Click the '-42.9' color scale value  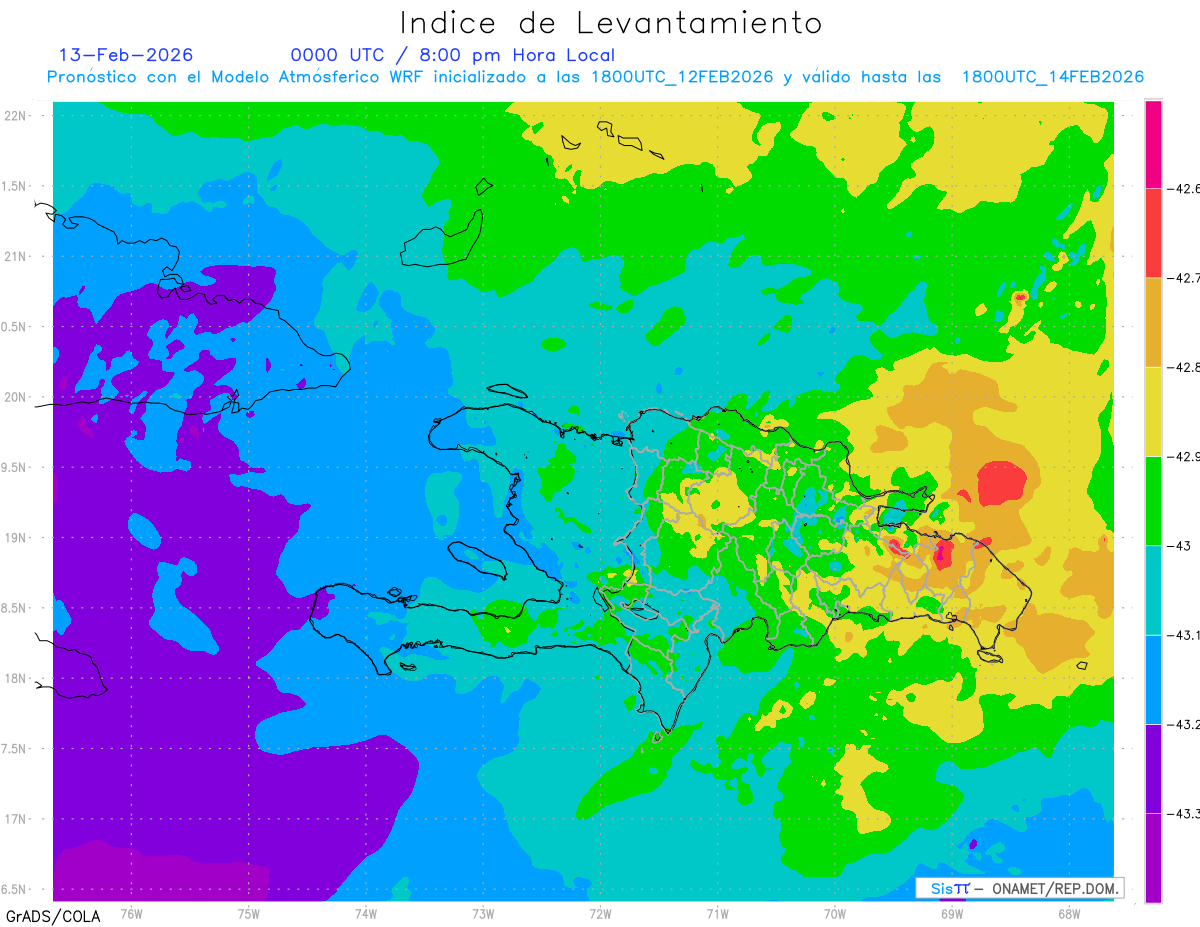click(x=1184, y=456)
